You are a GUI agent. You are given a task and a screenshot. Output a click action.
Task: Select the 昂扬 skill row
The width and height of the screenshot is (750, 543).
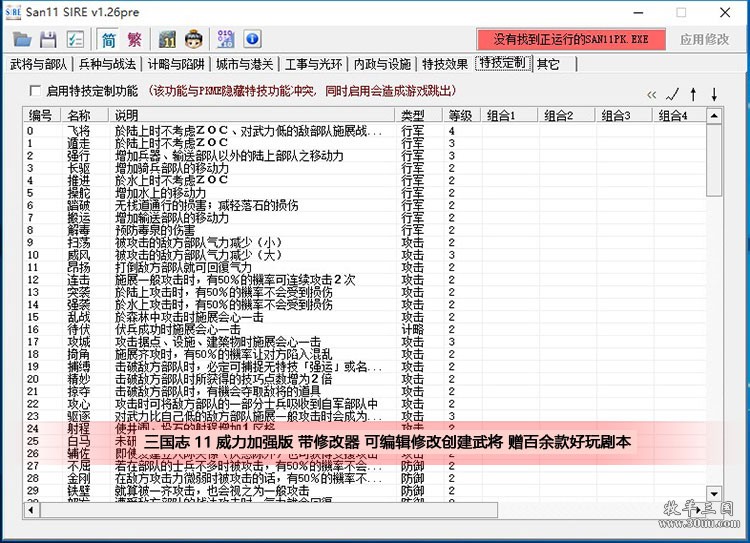(x=365, y=267)
